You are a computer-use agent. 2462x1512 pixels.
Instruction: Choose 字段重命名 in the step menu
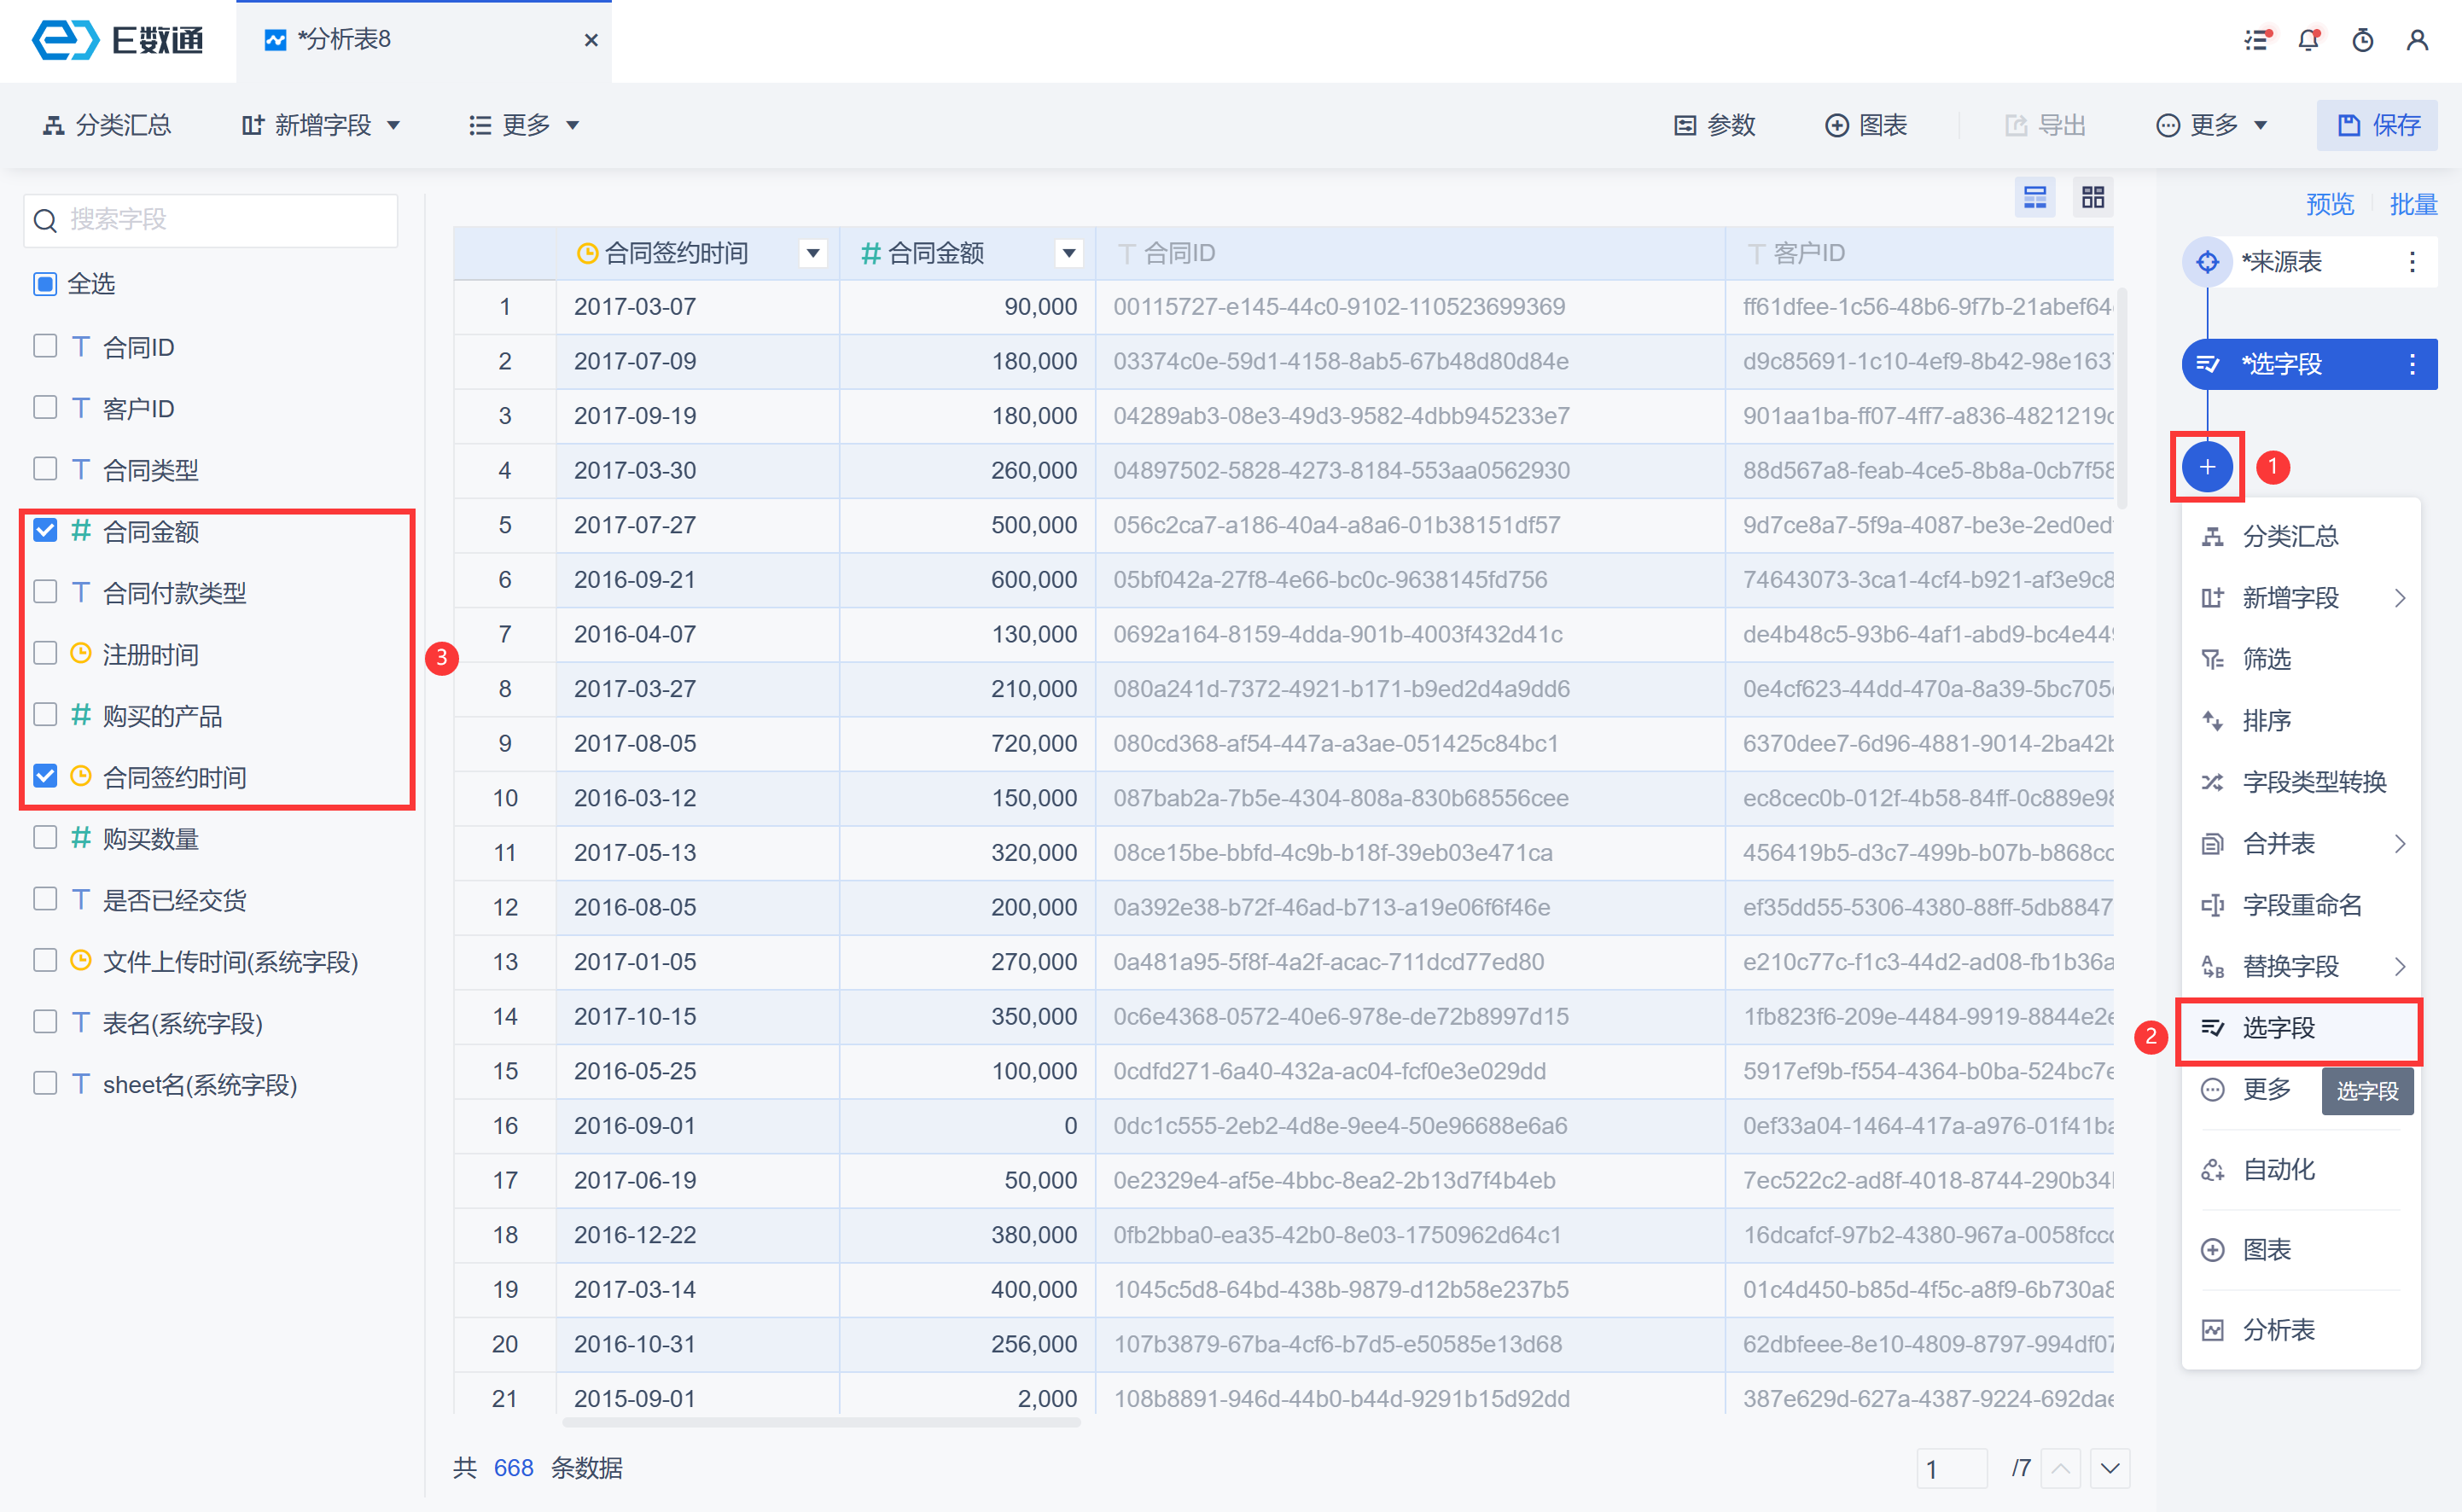2301,905
